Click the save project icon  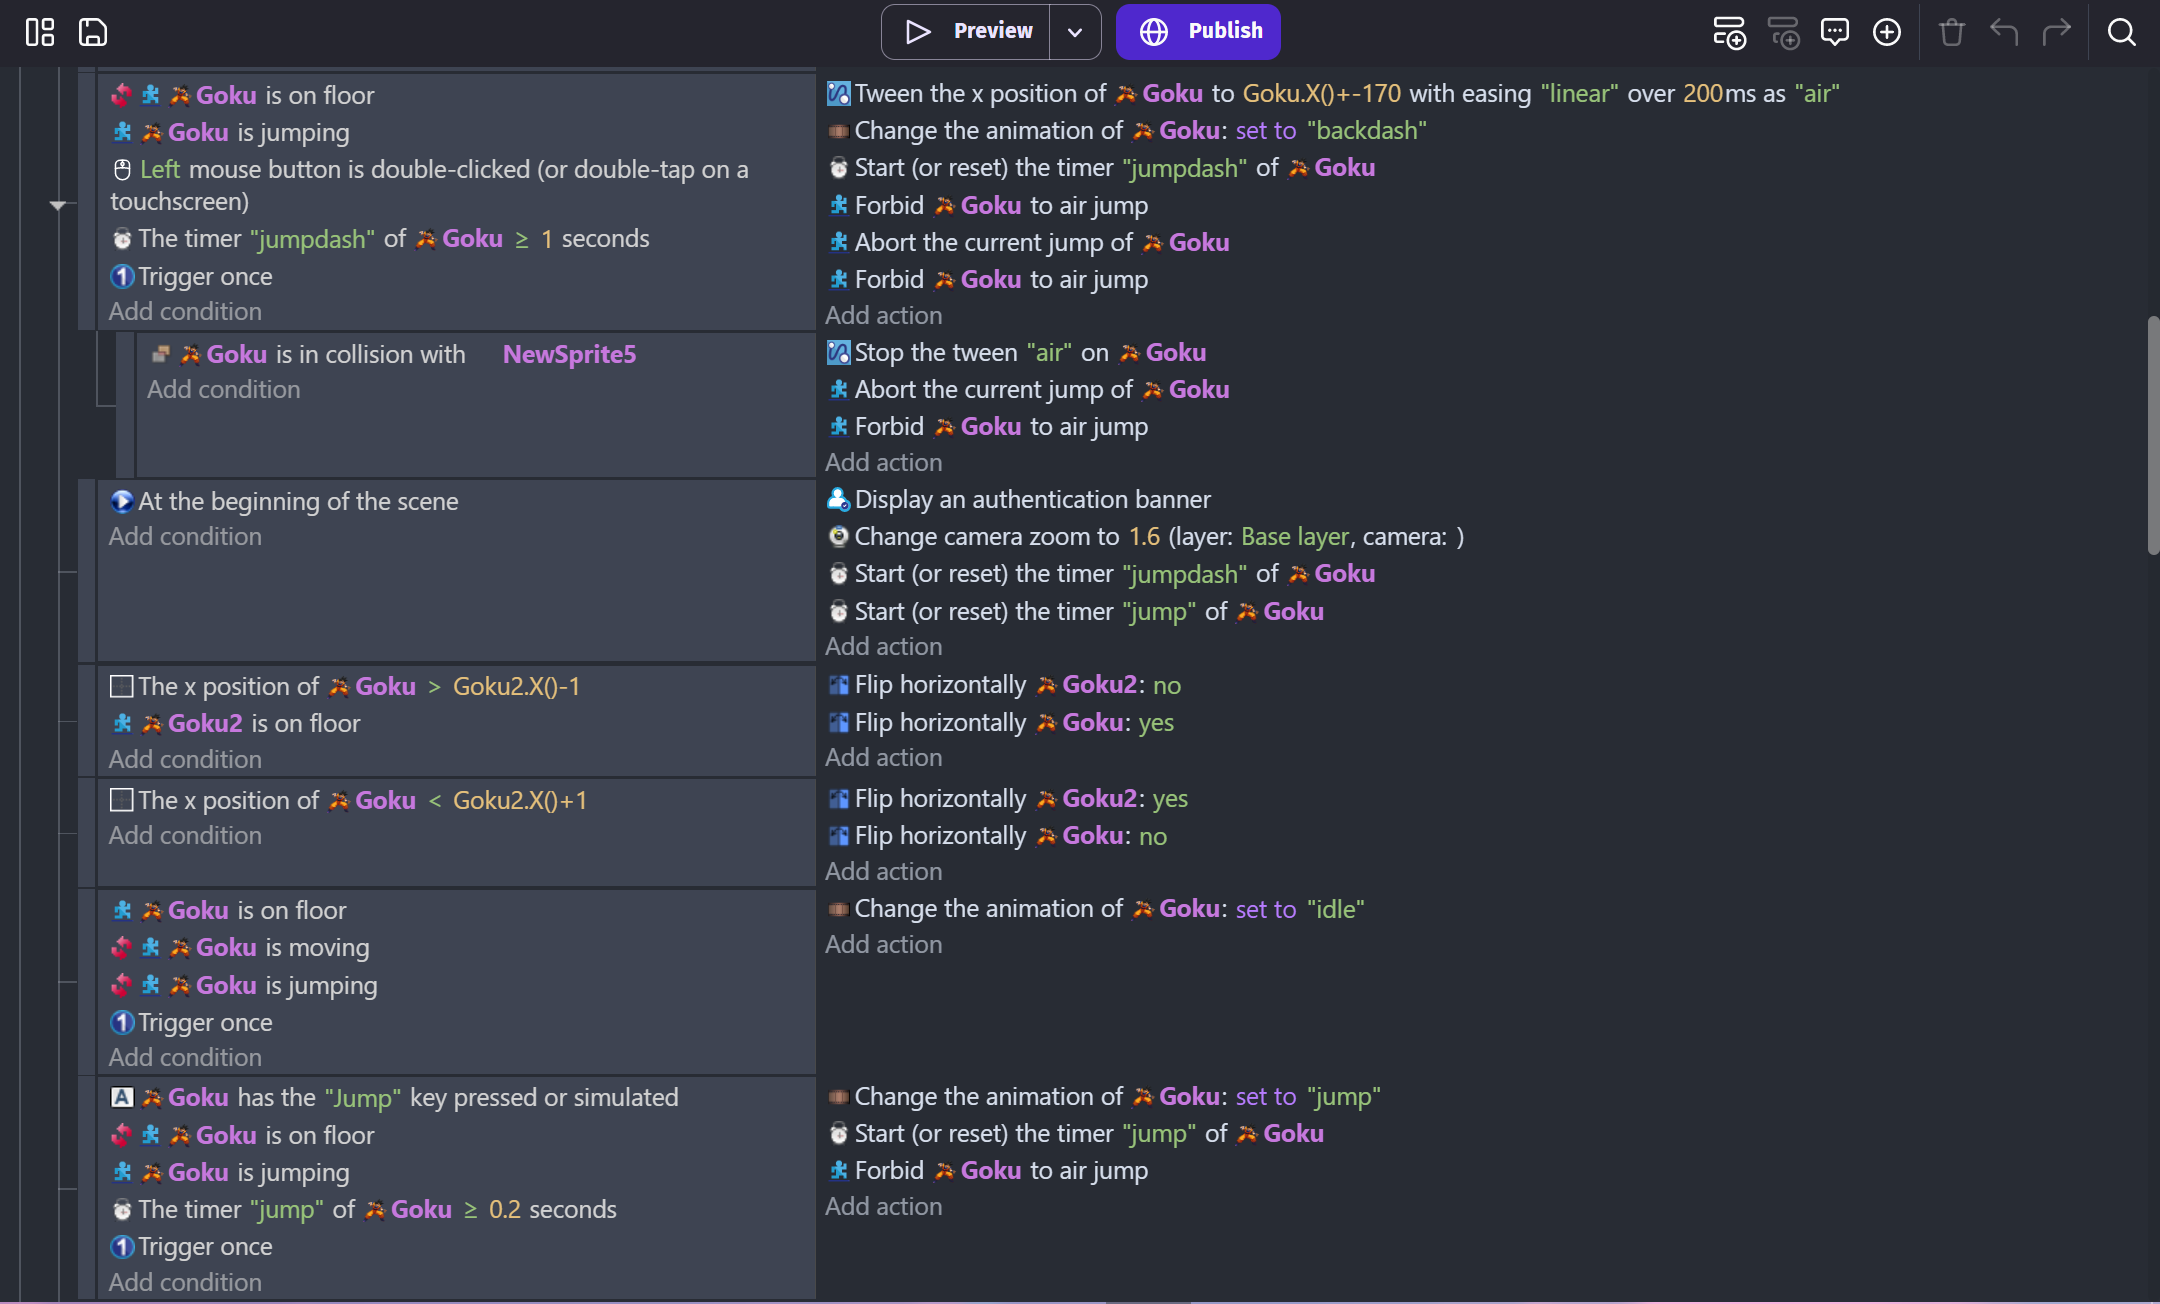(93, 32)
